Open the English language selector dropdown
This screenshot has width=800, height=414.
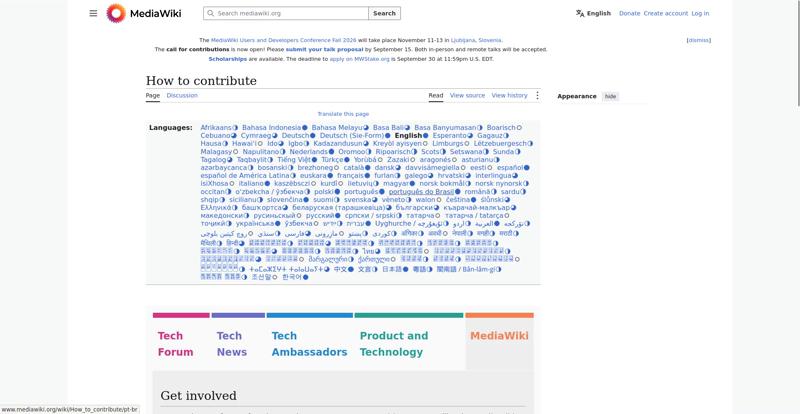(593, 13)
